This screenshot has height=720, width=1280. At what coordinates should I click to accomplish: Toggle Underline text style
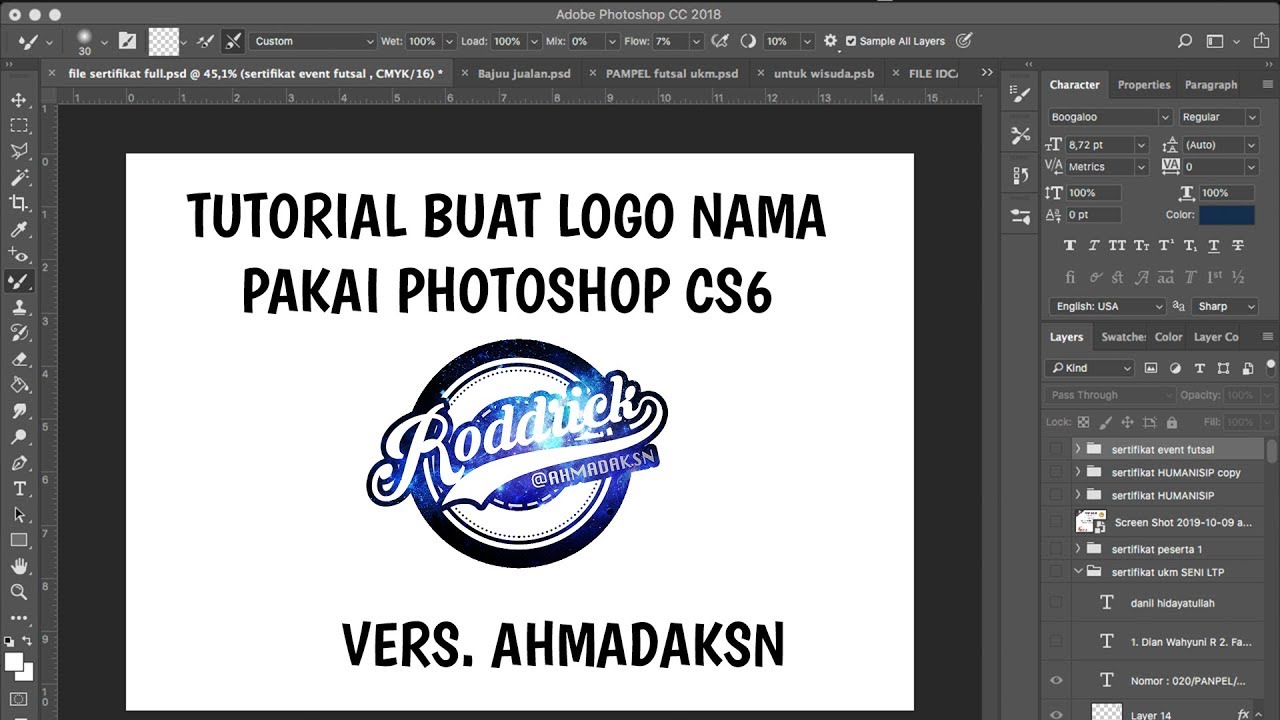1214,246
